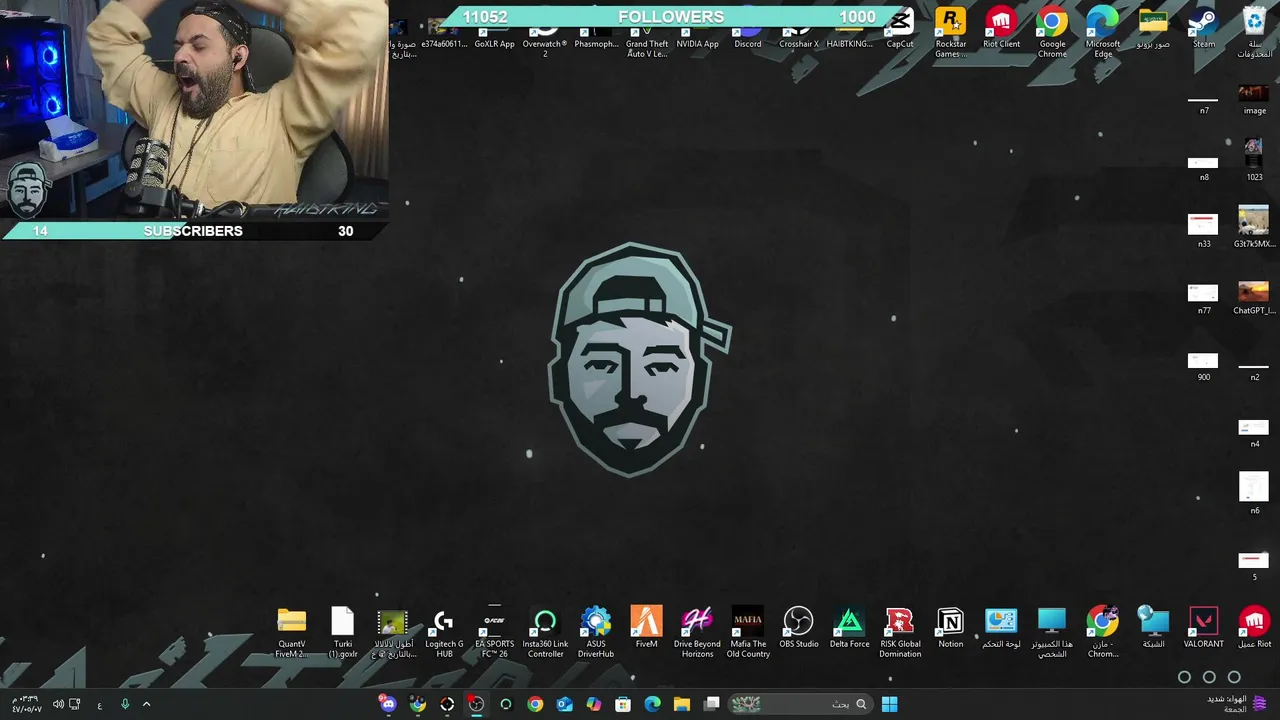Open the هذا الكمبيوتر الشخصي icon
The image size is (1280, 720).
(x=1052, y=632)
